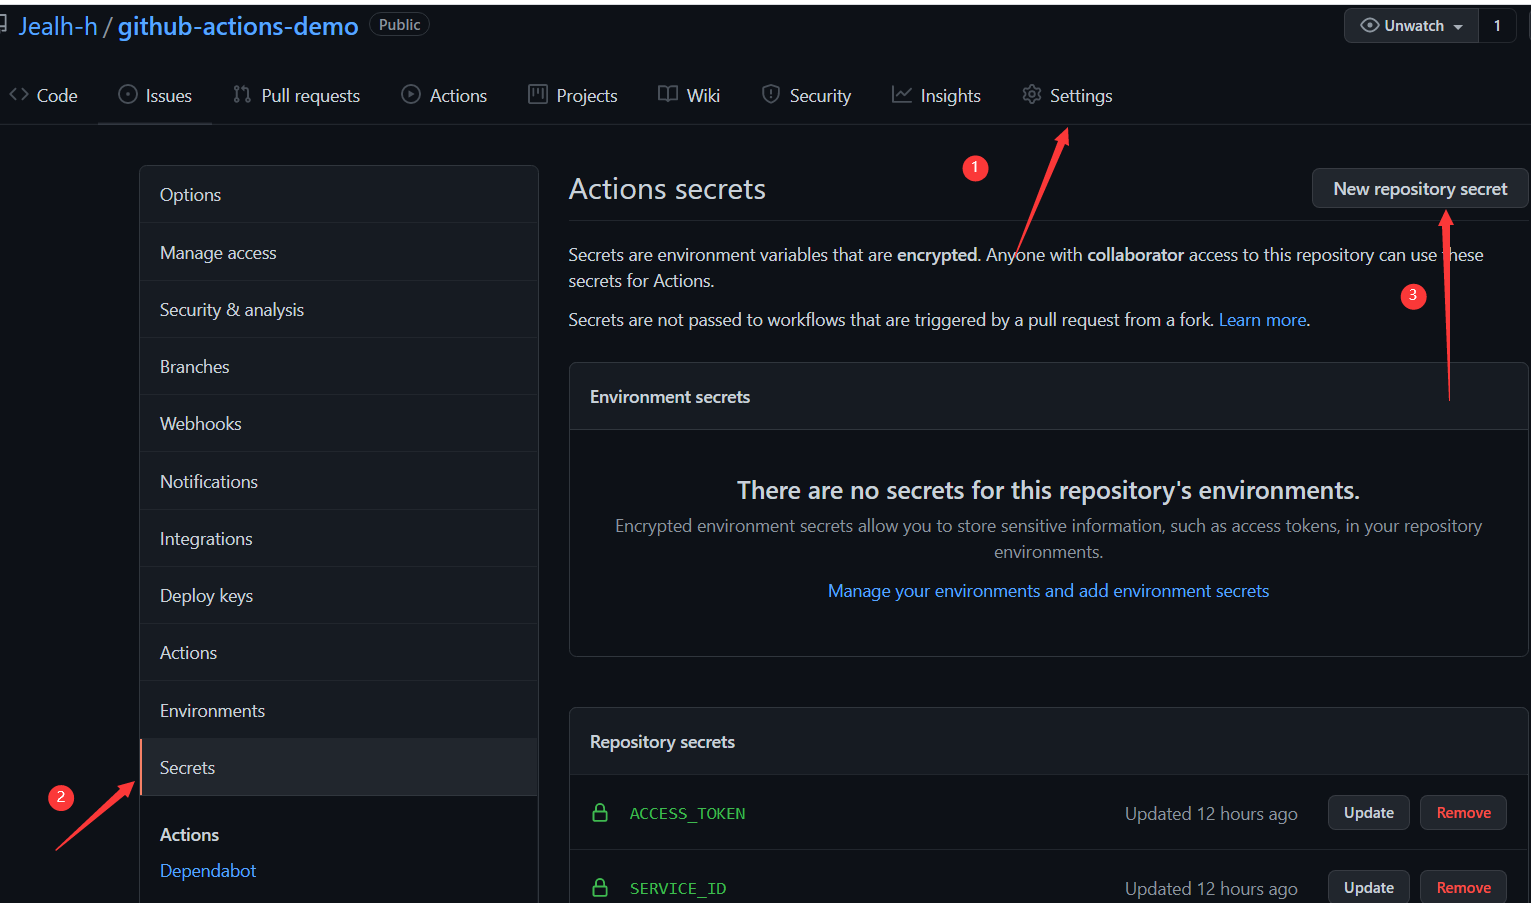Open Manage access settings

[x=339, y=252]
